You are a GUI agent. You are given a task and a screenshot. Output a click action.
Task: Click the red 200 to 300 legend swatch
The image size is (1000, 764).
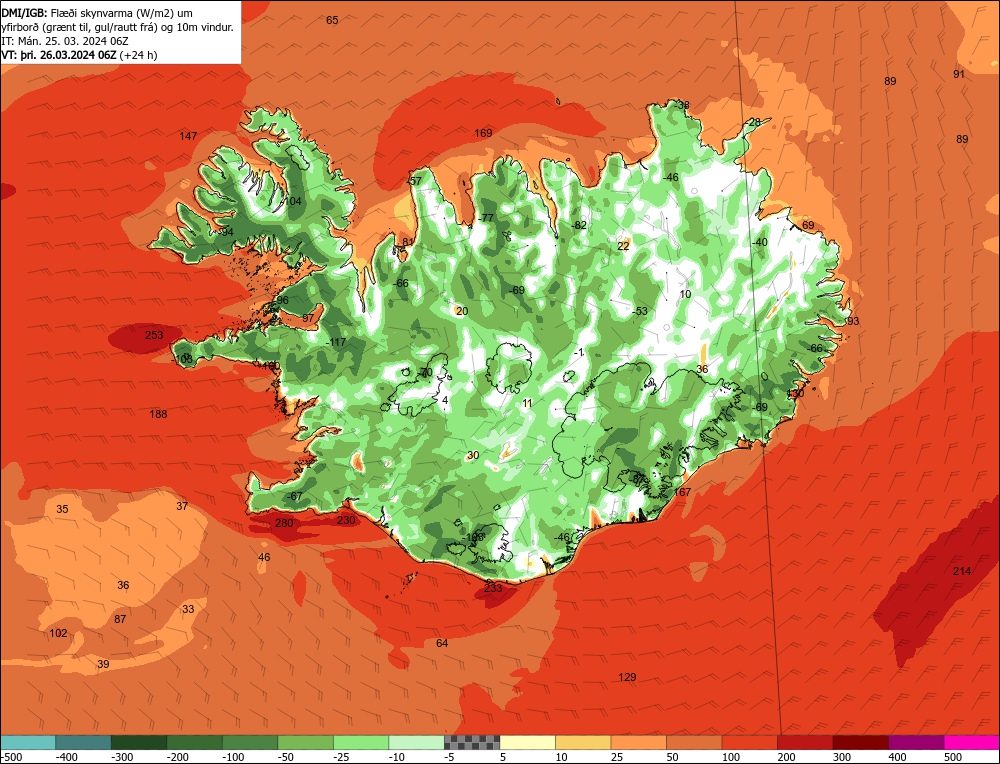tap(805, 742)
